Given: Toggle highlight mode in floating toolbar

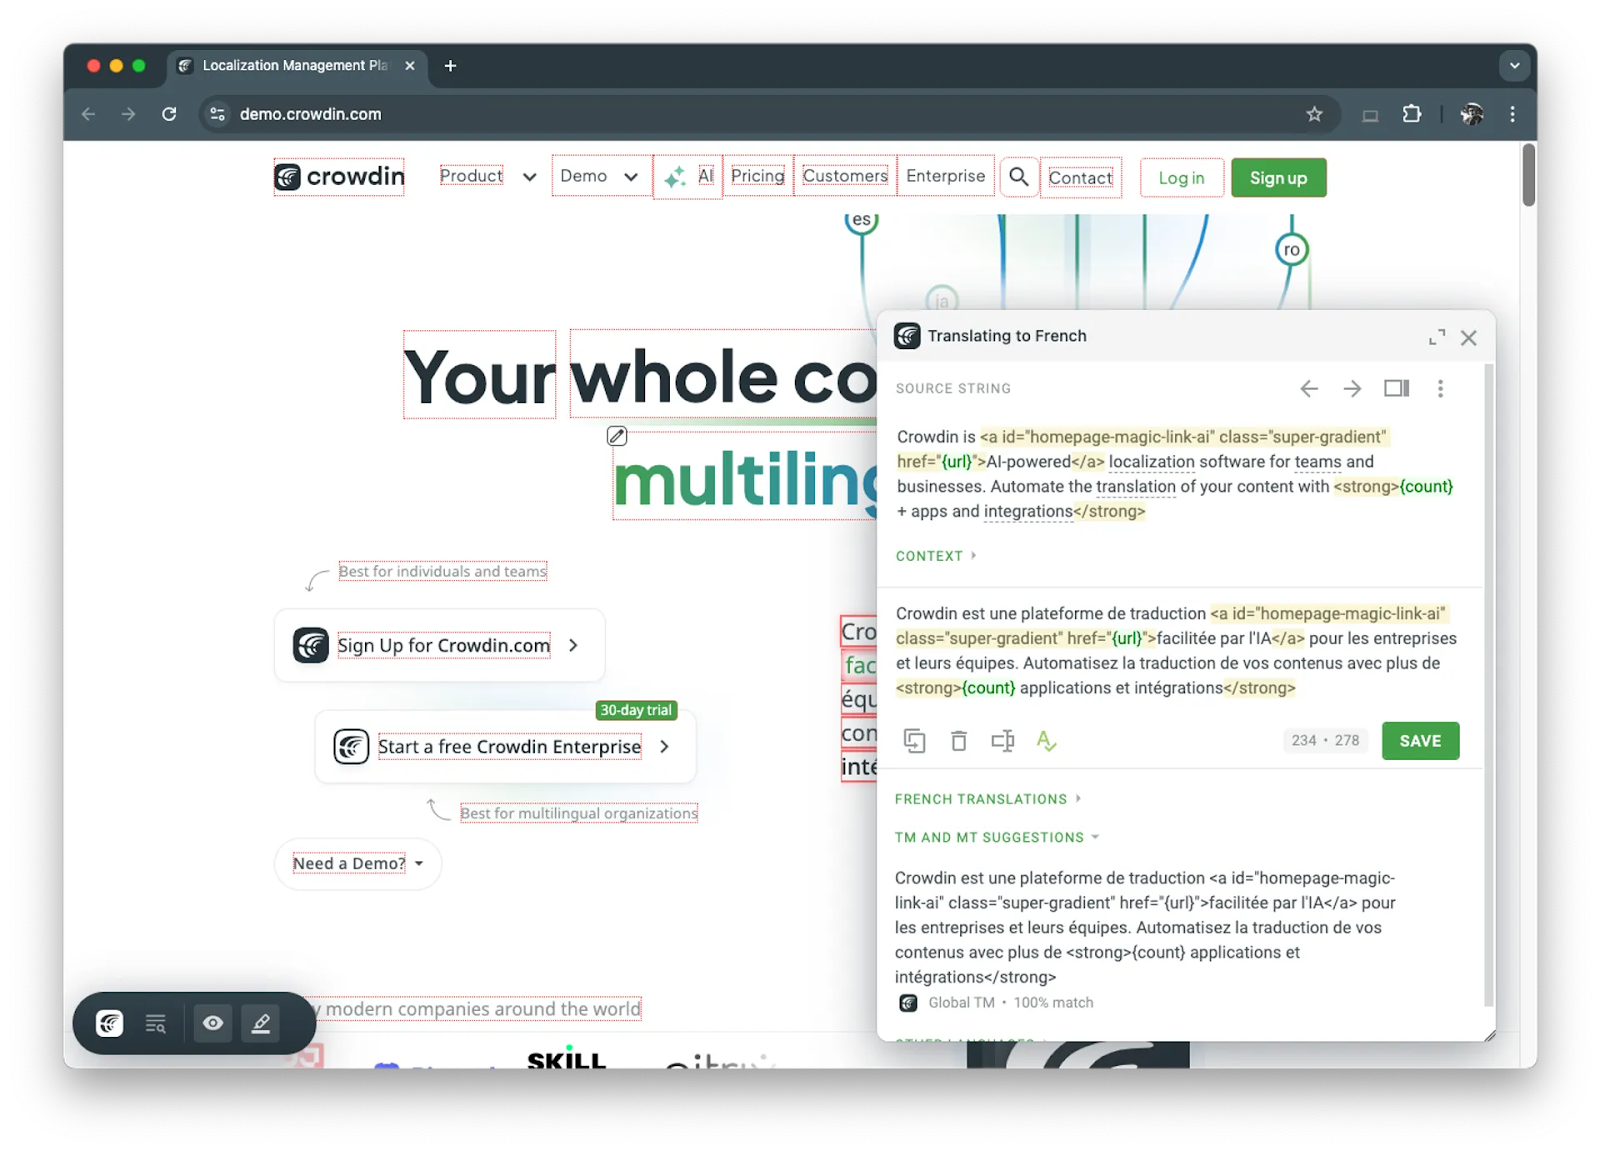Looking at the screenshot, I should 261,1022.
